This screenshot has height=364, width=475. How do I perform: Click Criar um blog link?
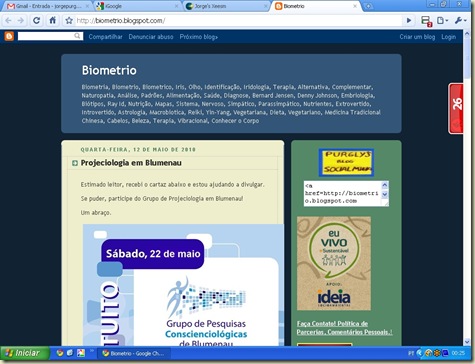point(417,37)
